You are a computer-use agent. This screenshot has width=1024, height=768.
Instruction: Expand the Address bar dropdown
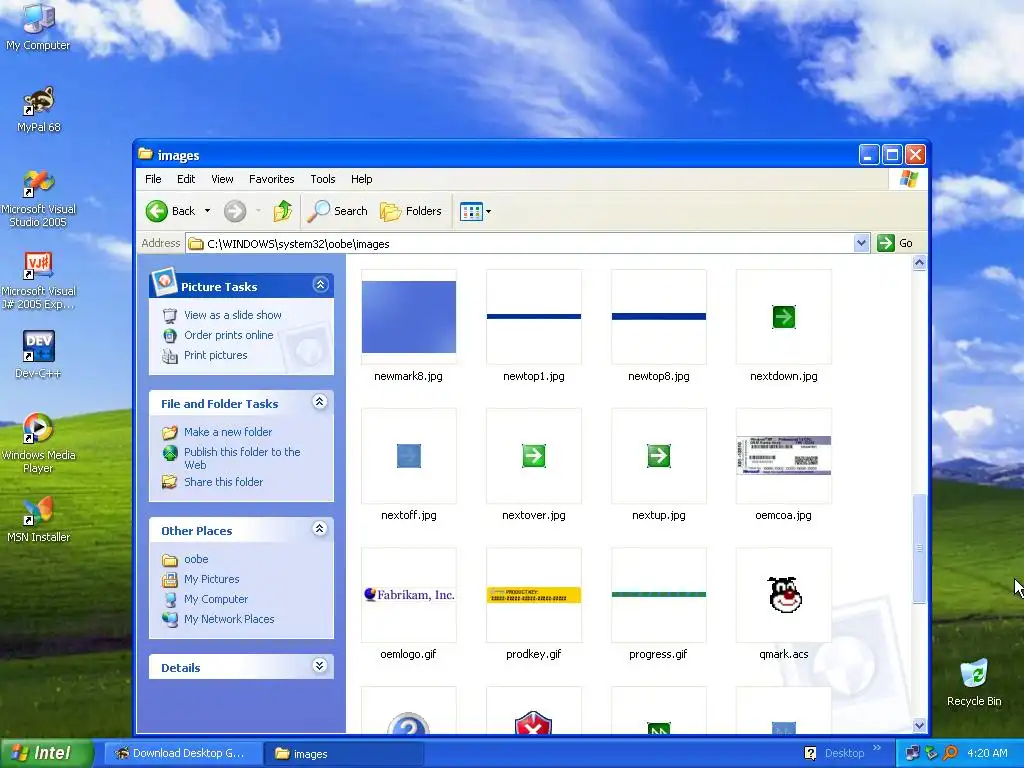861,243
